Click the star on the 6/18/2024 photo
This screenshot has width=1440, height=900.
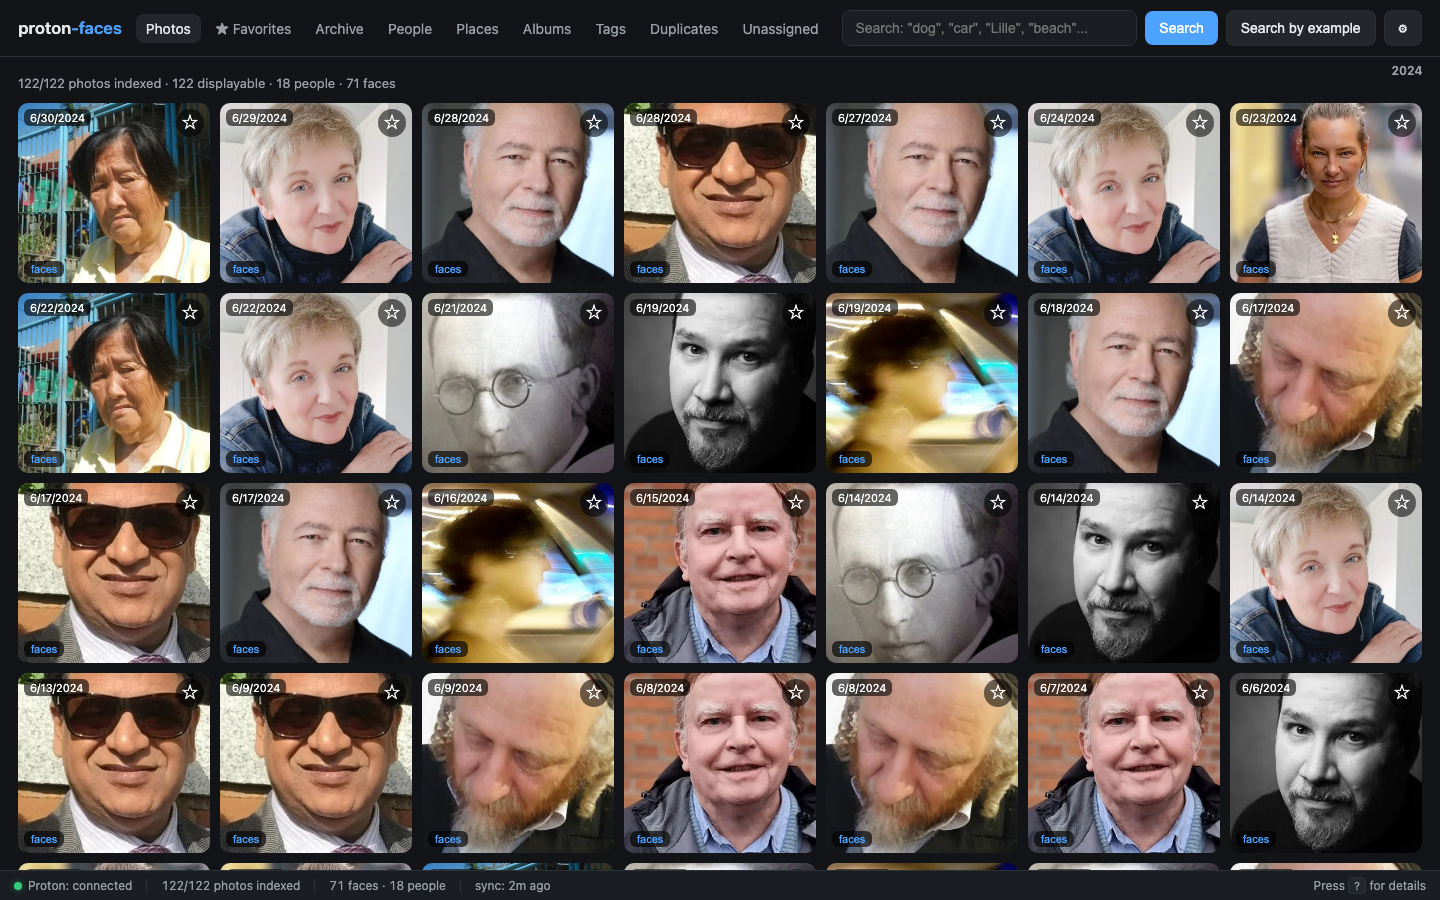(1200, 312)
